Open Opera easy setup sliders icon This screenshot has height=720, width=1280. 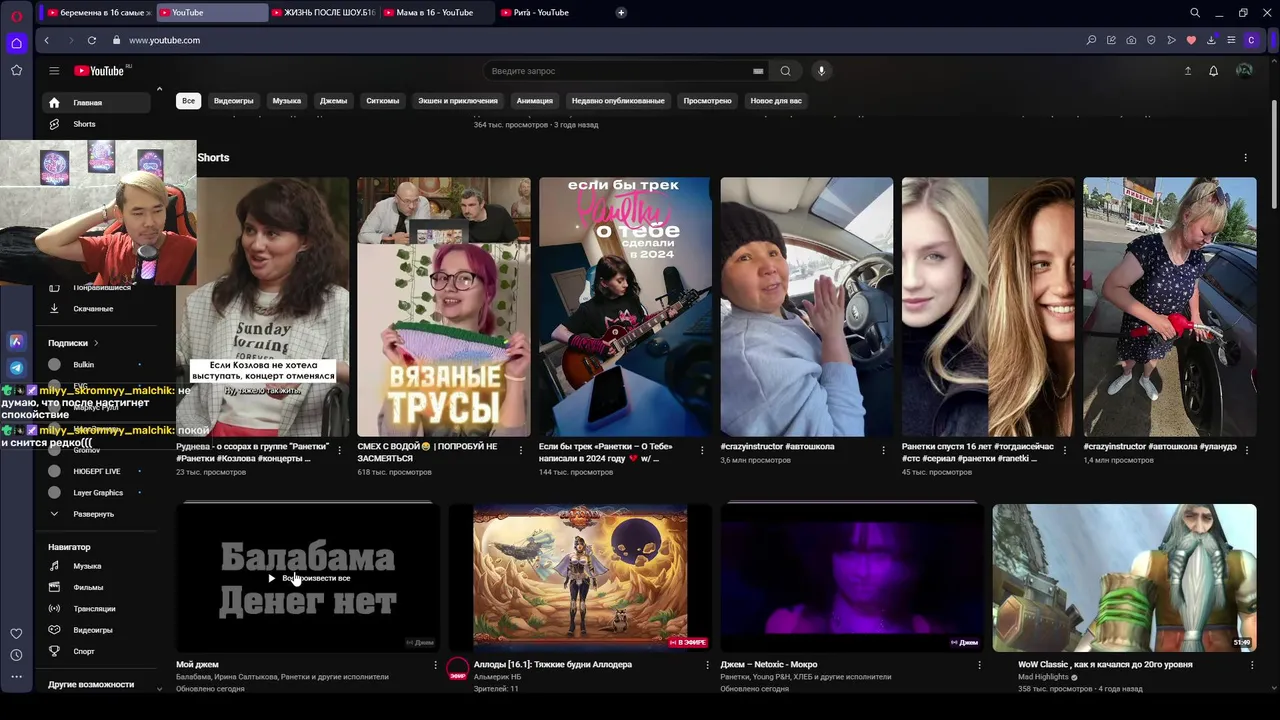point(1231,40)
